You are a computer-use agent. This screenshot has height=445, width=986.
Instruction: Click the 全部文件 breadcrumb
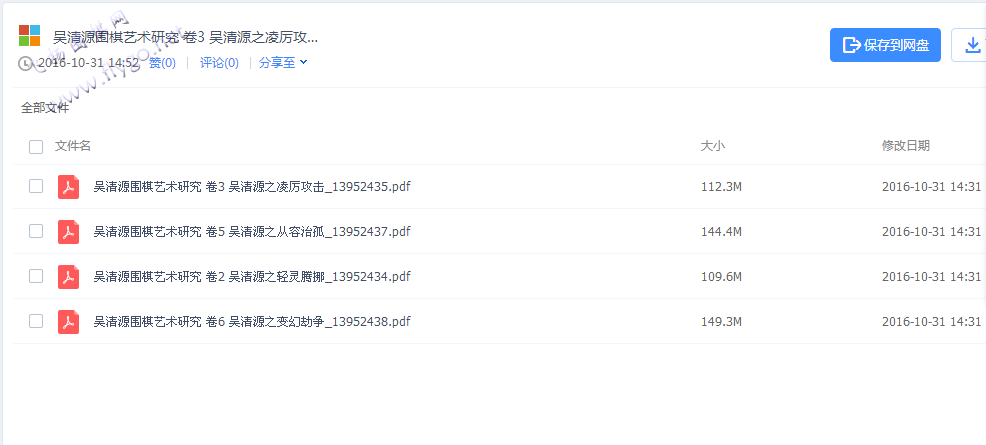[x=45, y=108]
